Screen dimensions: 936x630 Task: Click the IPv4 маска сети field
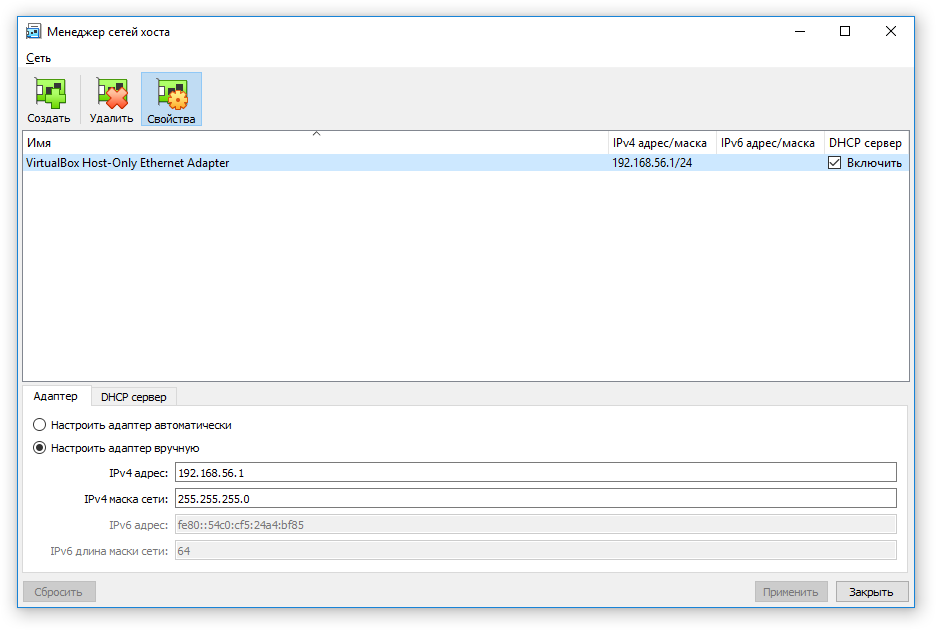click(535, 499)
